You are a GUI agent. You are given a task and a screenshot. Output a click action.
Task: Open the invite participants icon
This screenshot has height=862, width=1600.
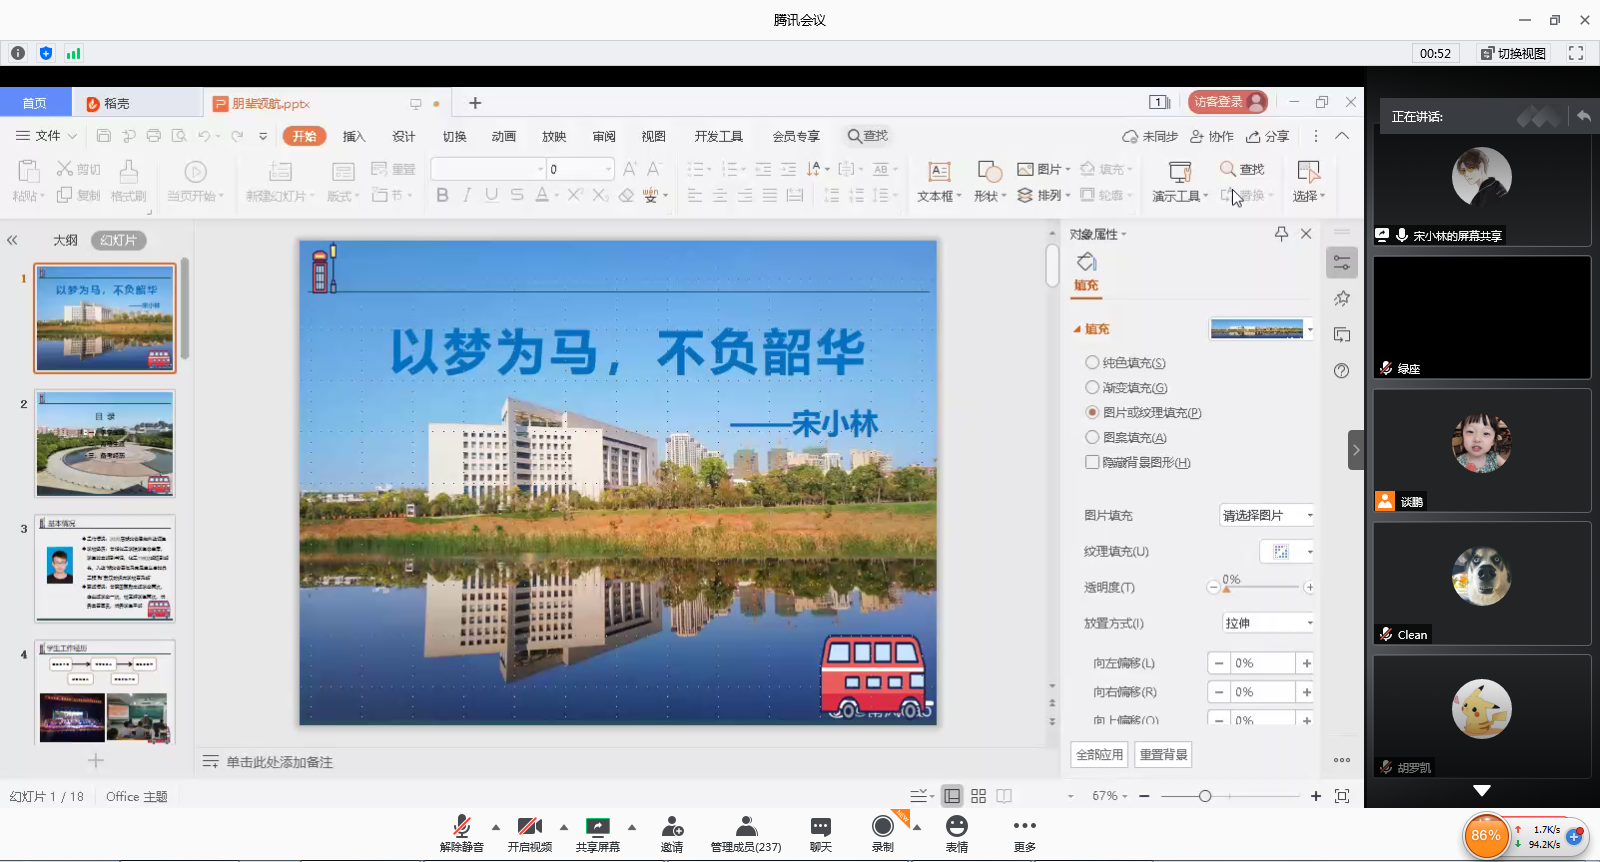click(x=672, y=827)
